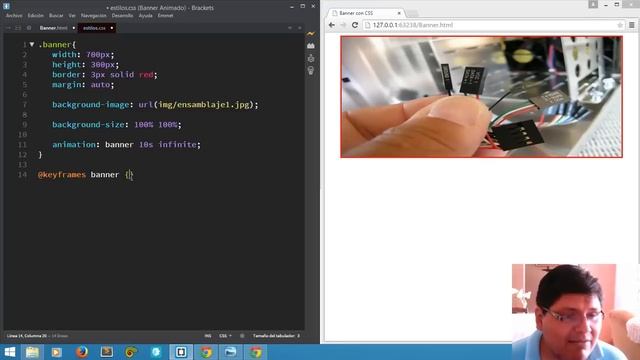Click the gear icon beside Banner.html tab
The width and height of the screenshot is (640, 360).
click(29, 28)
